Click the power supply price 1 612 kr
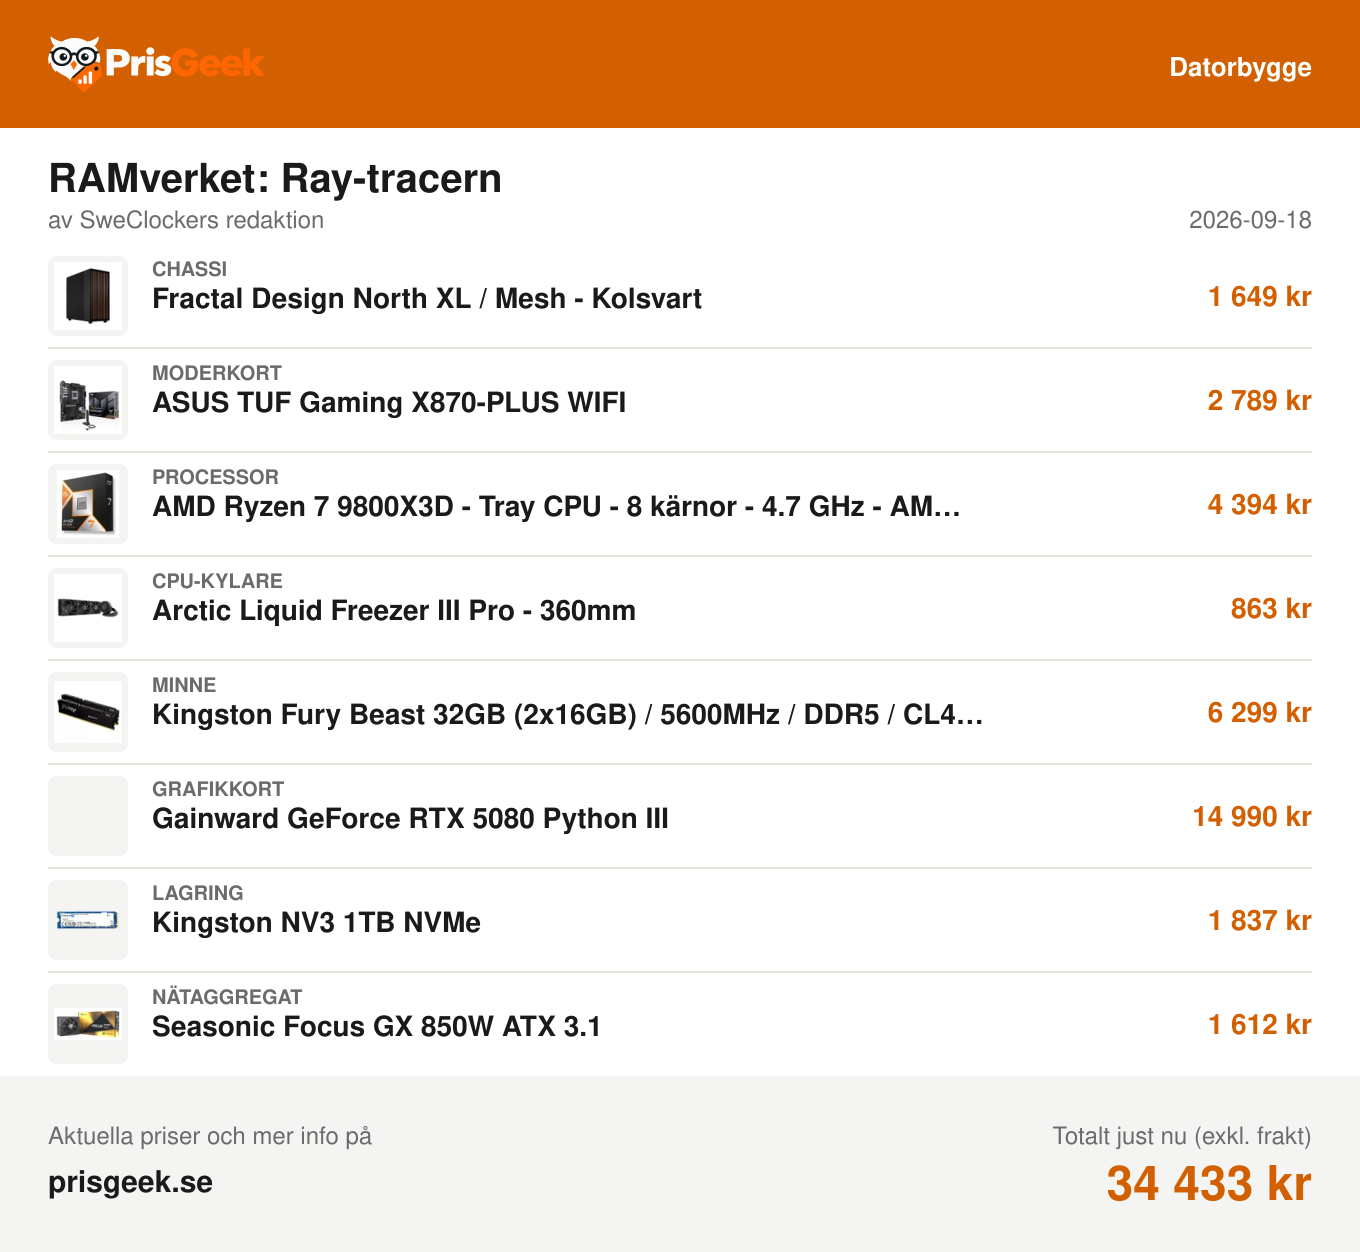The image size is (1360, 1252). tap(1260, 1025)
